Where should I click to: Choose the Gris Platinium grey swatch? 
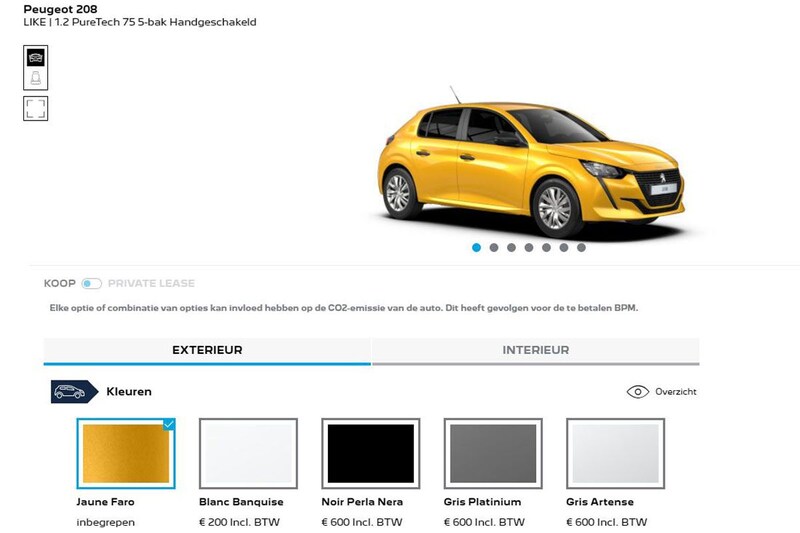[x=493, y=453]
